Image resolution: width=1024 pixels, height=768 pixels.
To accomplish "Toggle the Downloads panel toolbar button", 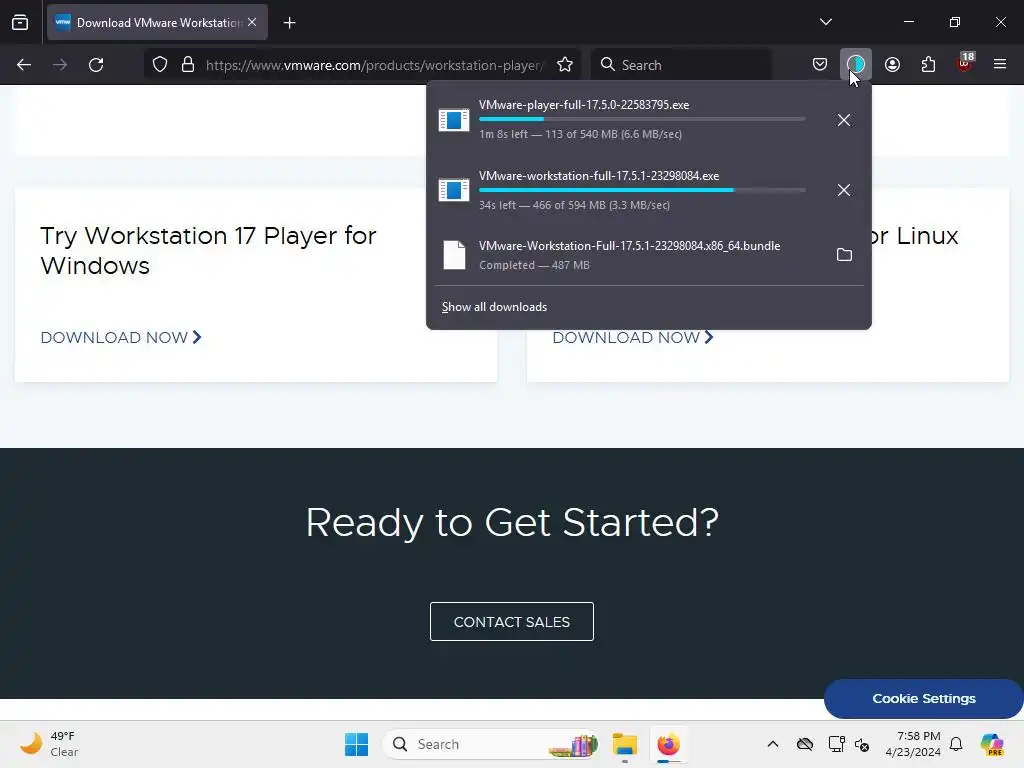I will 856,64.
